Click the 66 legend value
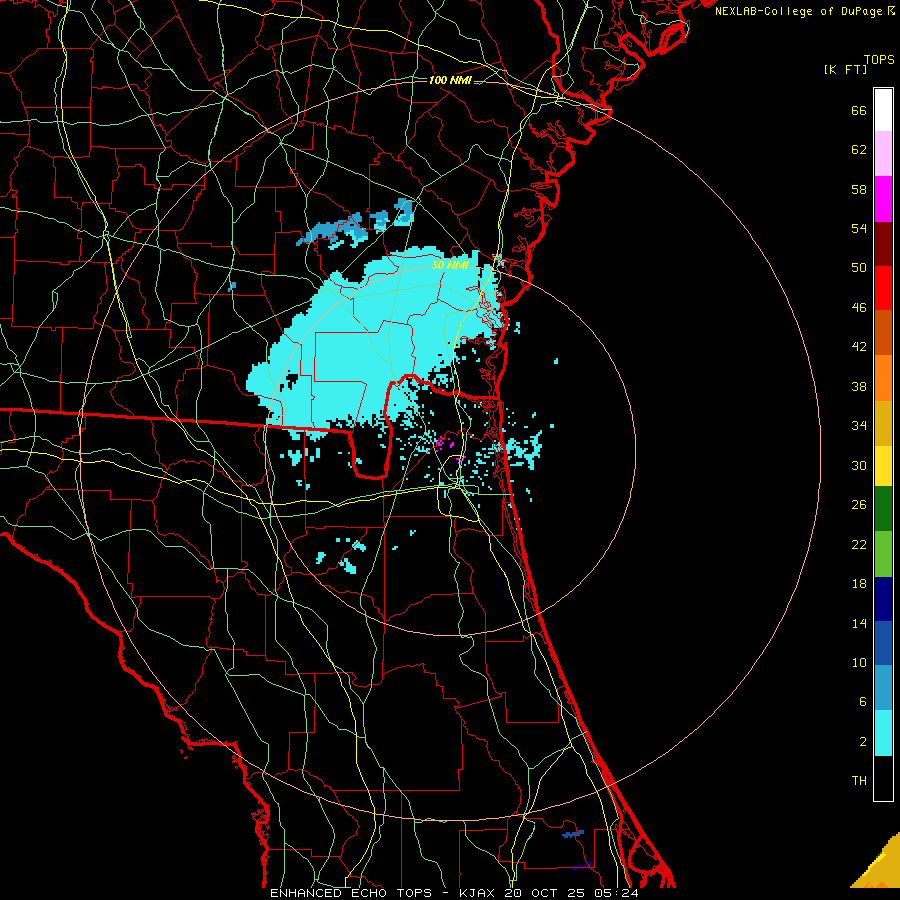The height and width of the screenshot is (900, 900). coord(859,110)
